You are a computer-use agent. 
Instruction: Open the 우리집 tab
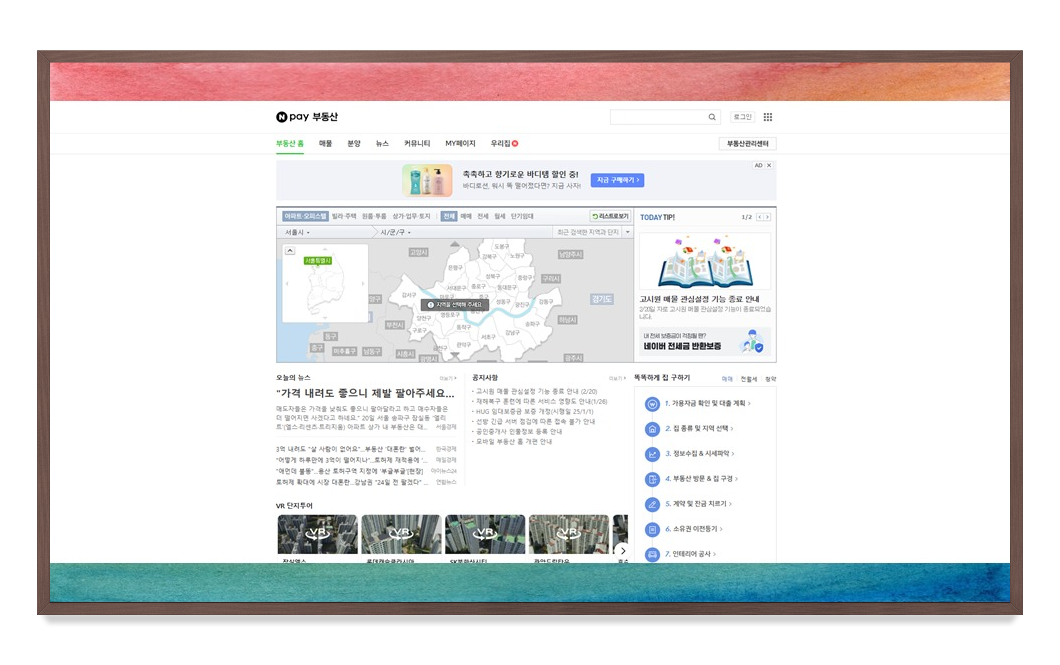[x=500, y=143]
